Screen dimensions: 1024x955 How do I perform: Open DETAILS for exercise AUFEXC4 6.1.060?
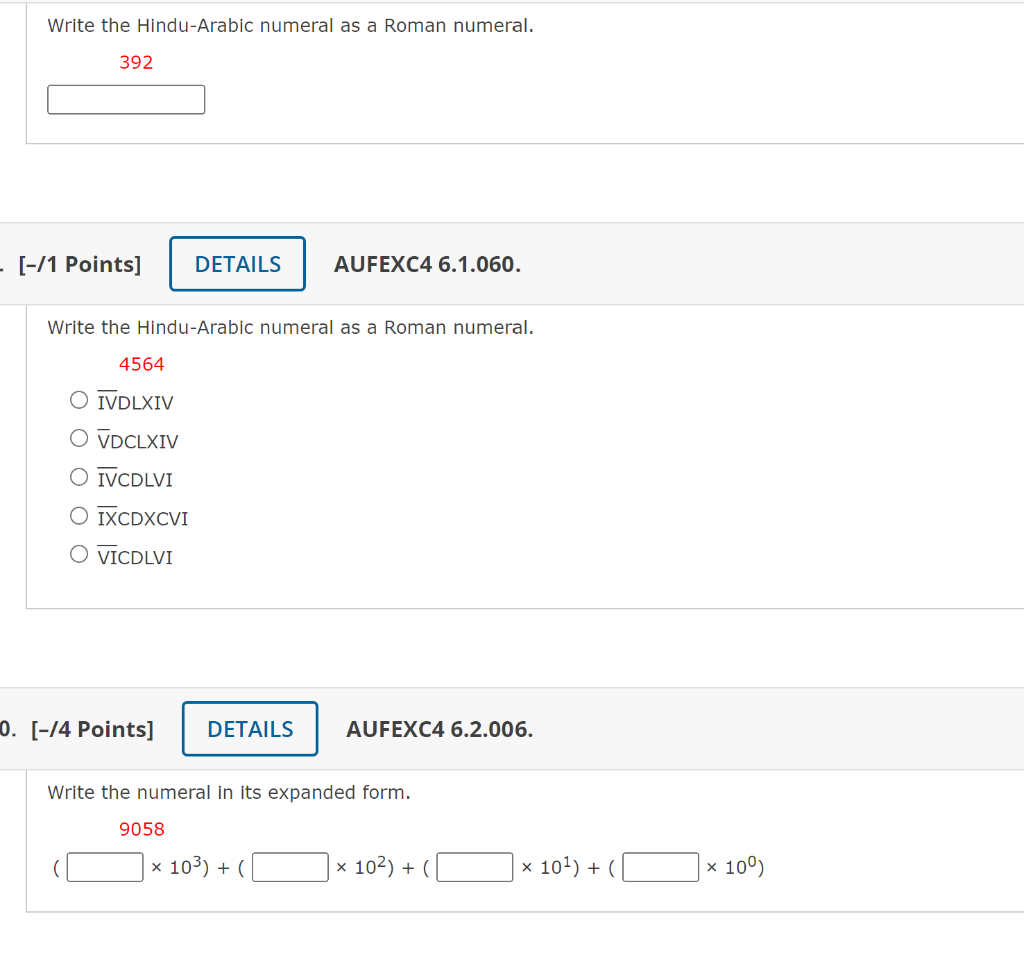[x=237, y=263]
